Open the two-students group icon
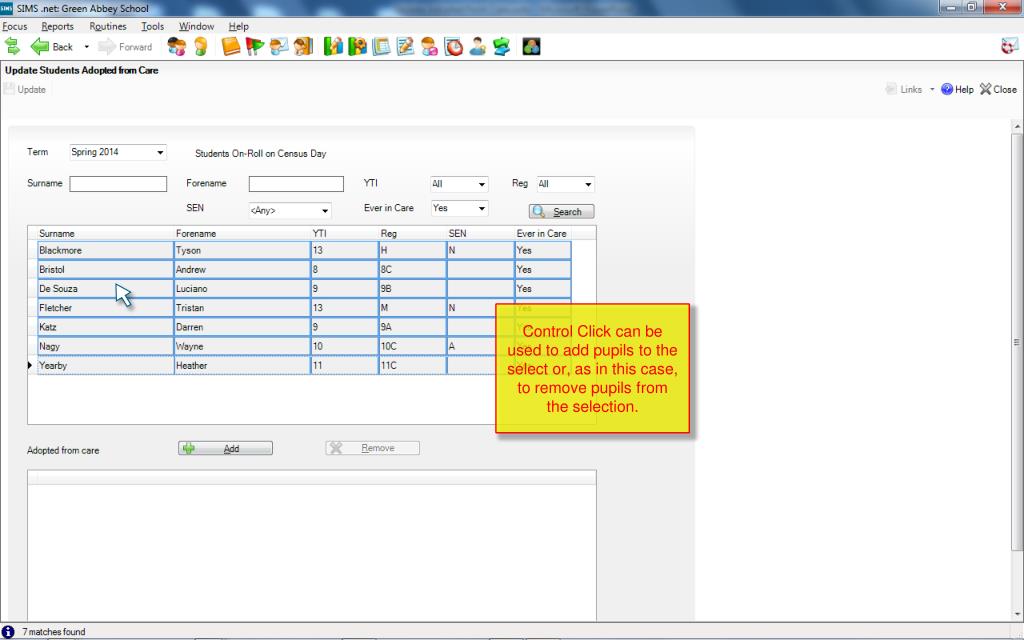This screenshot has height=640, width=1024. click(176, 46)
